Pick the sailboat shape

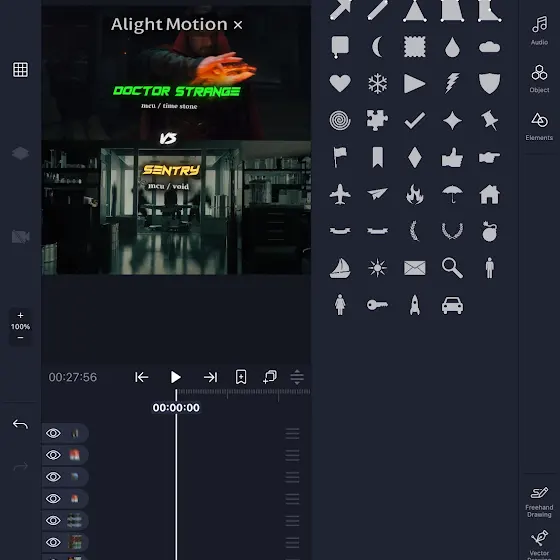[x=340, y=268]
